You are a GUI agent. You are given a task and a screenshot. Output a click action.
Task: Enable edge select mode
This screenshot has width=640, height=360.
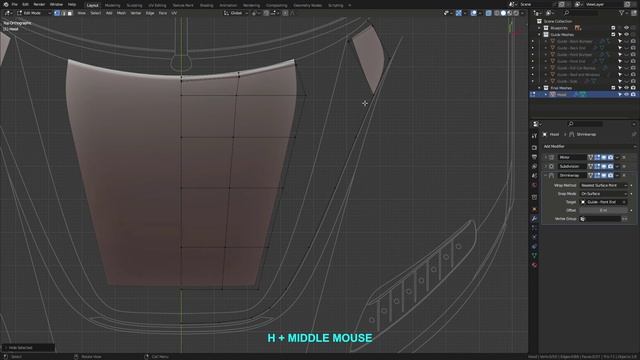[63, 13]
